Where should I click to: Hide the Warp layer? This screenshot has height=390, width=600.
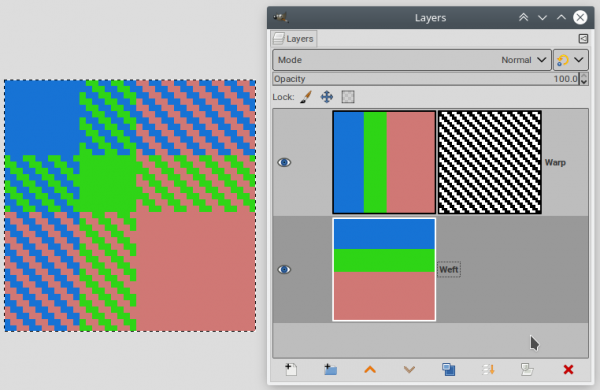click(x=284, y=162)
